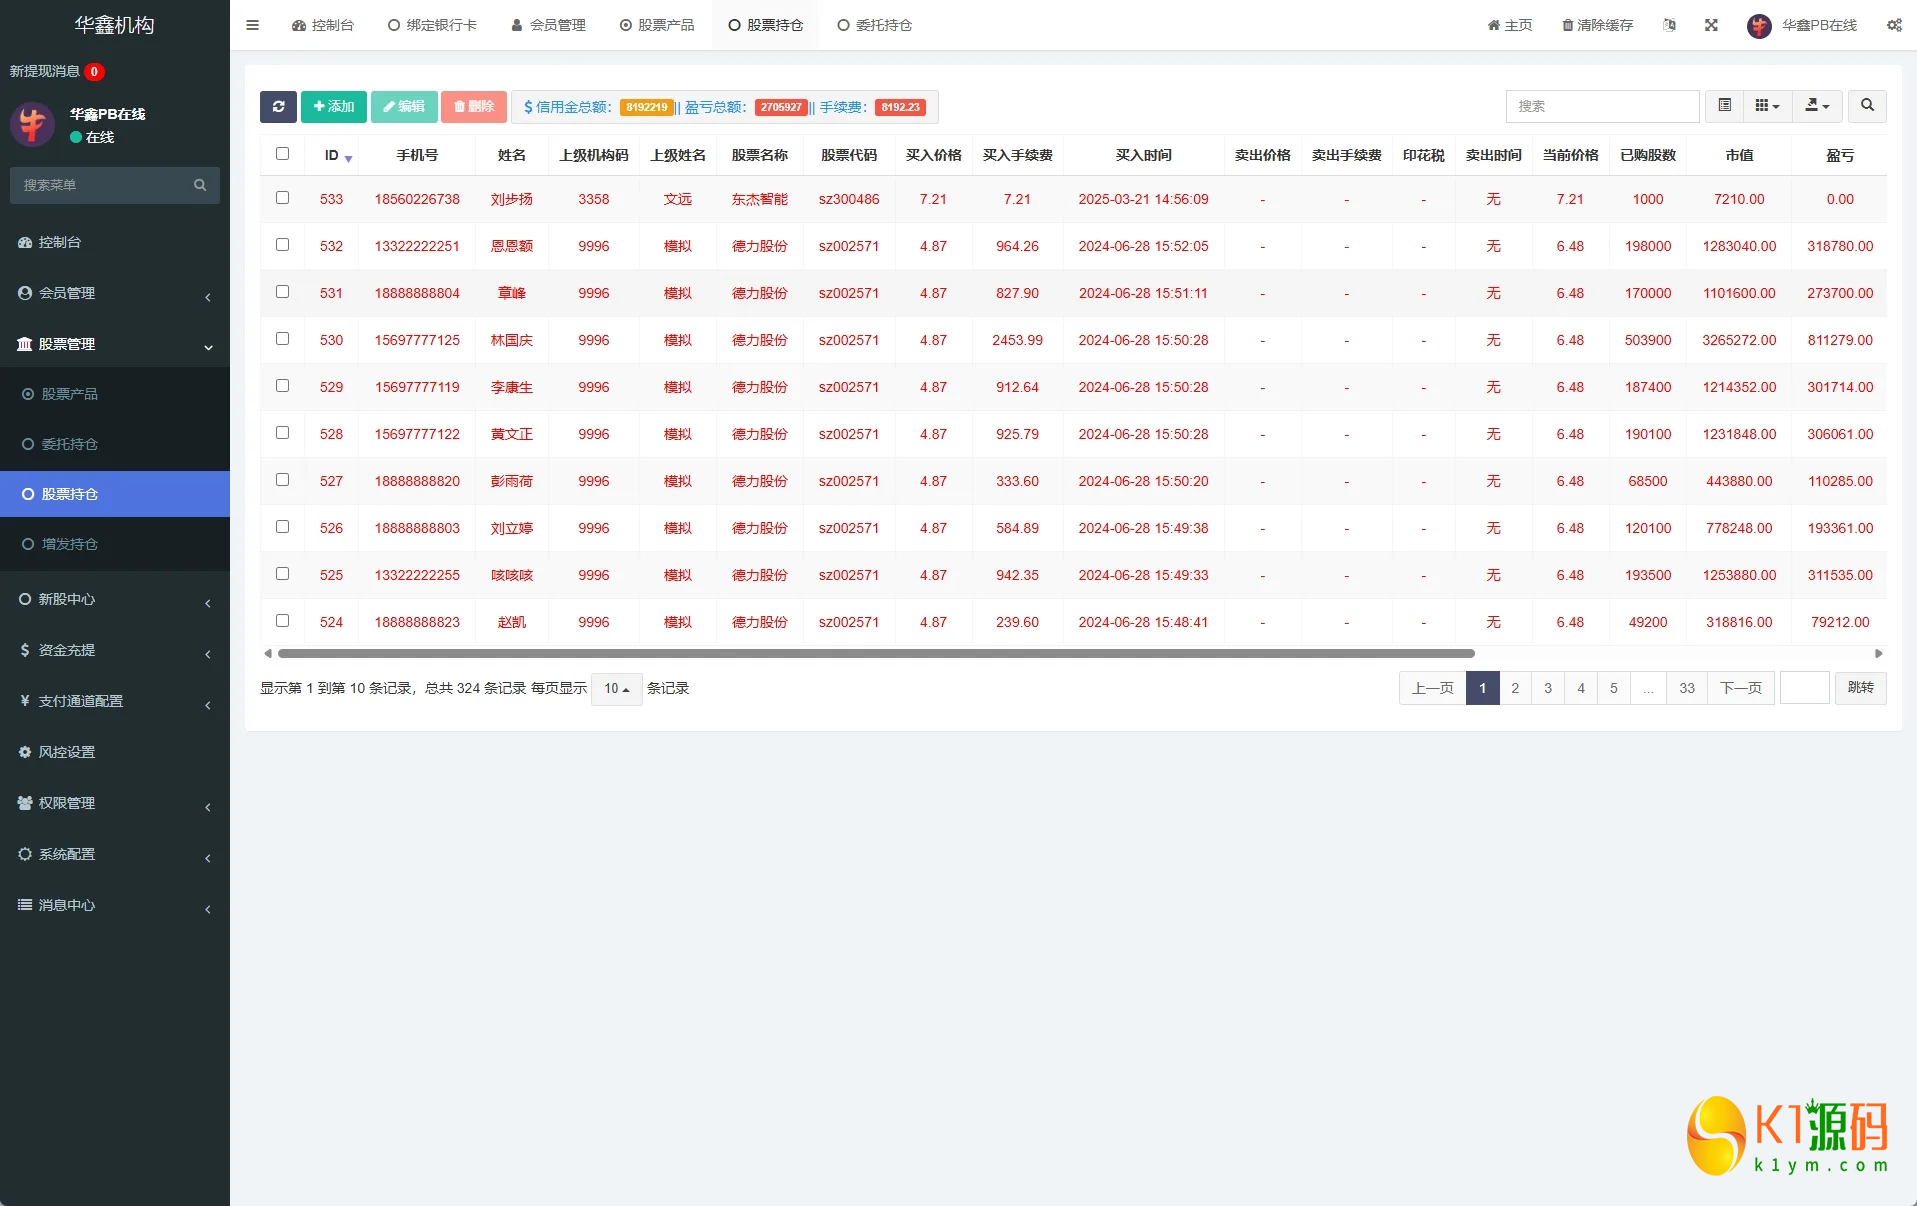This screenshot has width=1917, height=1206.
Task: Sort table by the ID column arrow
Action: coord(348,157)
